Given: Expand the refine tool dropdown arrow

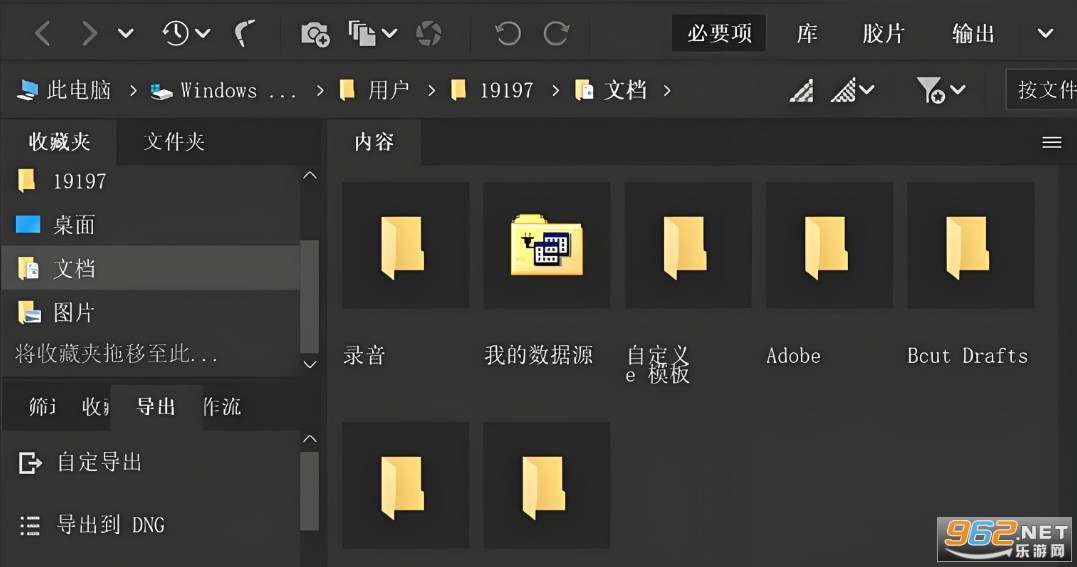Looking at the screenshot, I should [x=389, y=33].
